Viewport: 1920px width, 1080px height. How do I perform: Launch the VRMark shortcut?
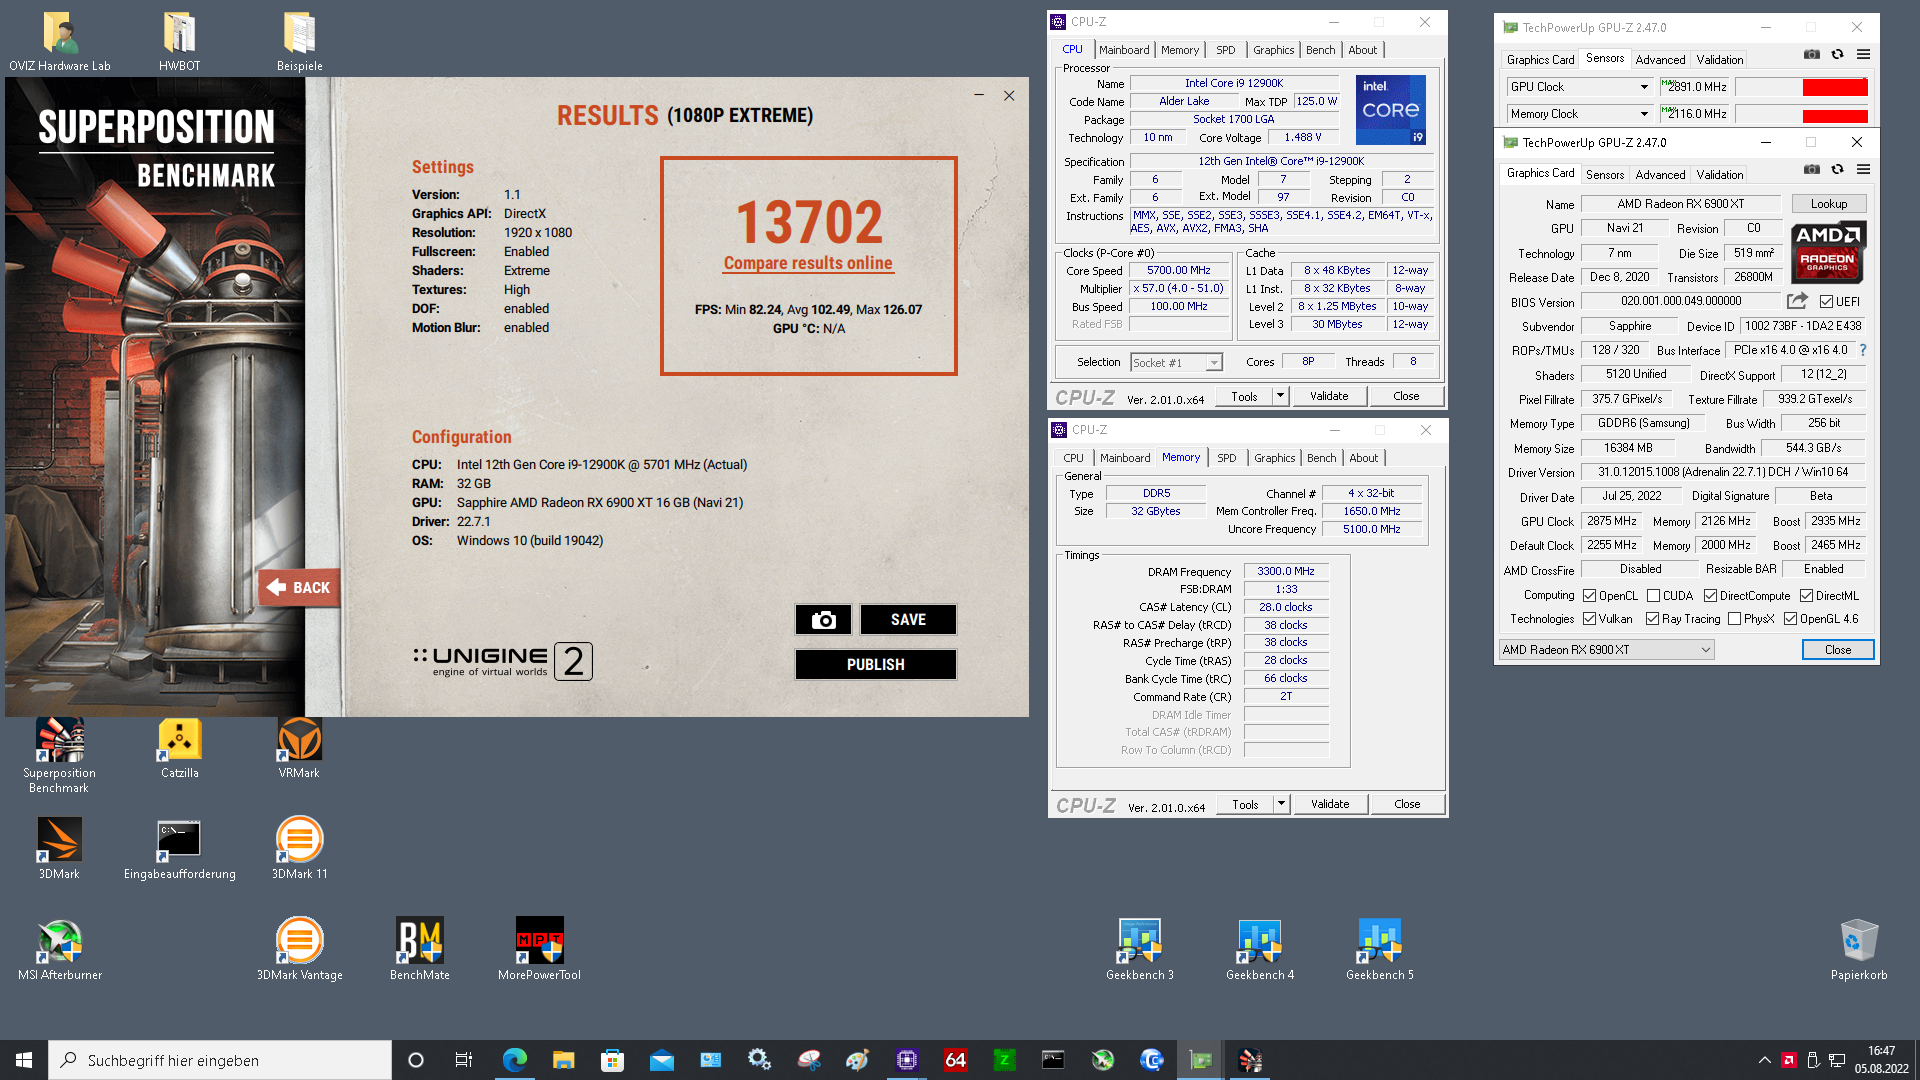point(299,748)
